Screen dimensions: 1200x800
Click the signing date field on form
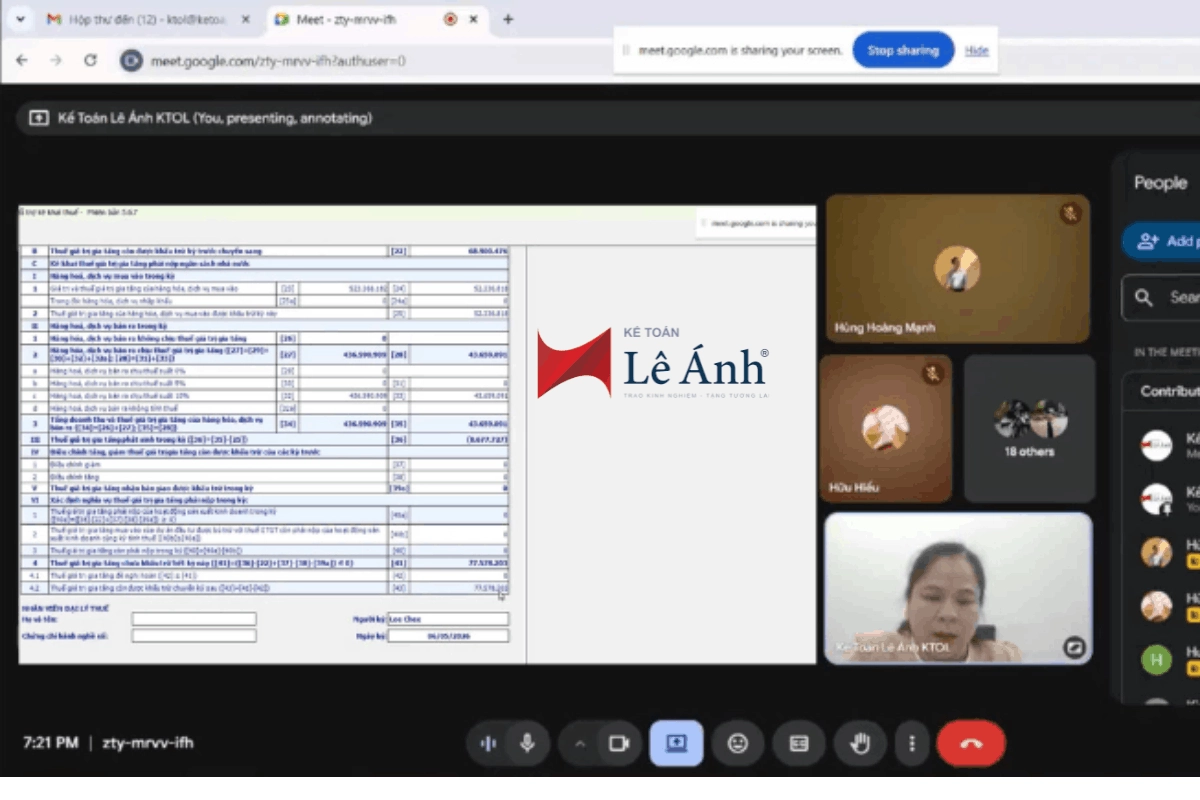coord(448,635)
